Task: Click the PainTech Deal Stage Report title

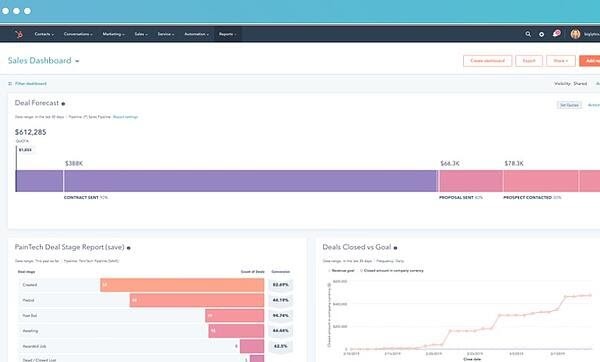Action: pos(70,247)
